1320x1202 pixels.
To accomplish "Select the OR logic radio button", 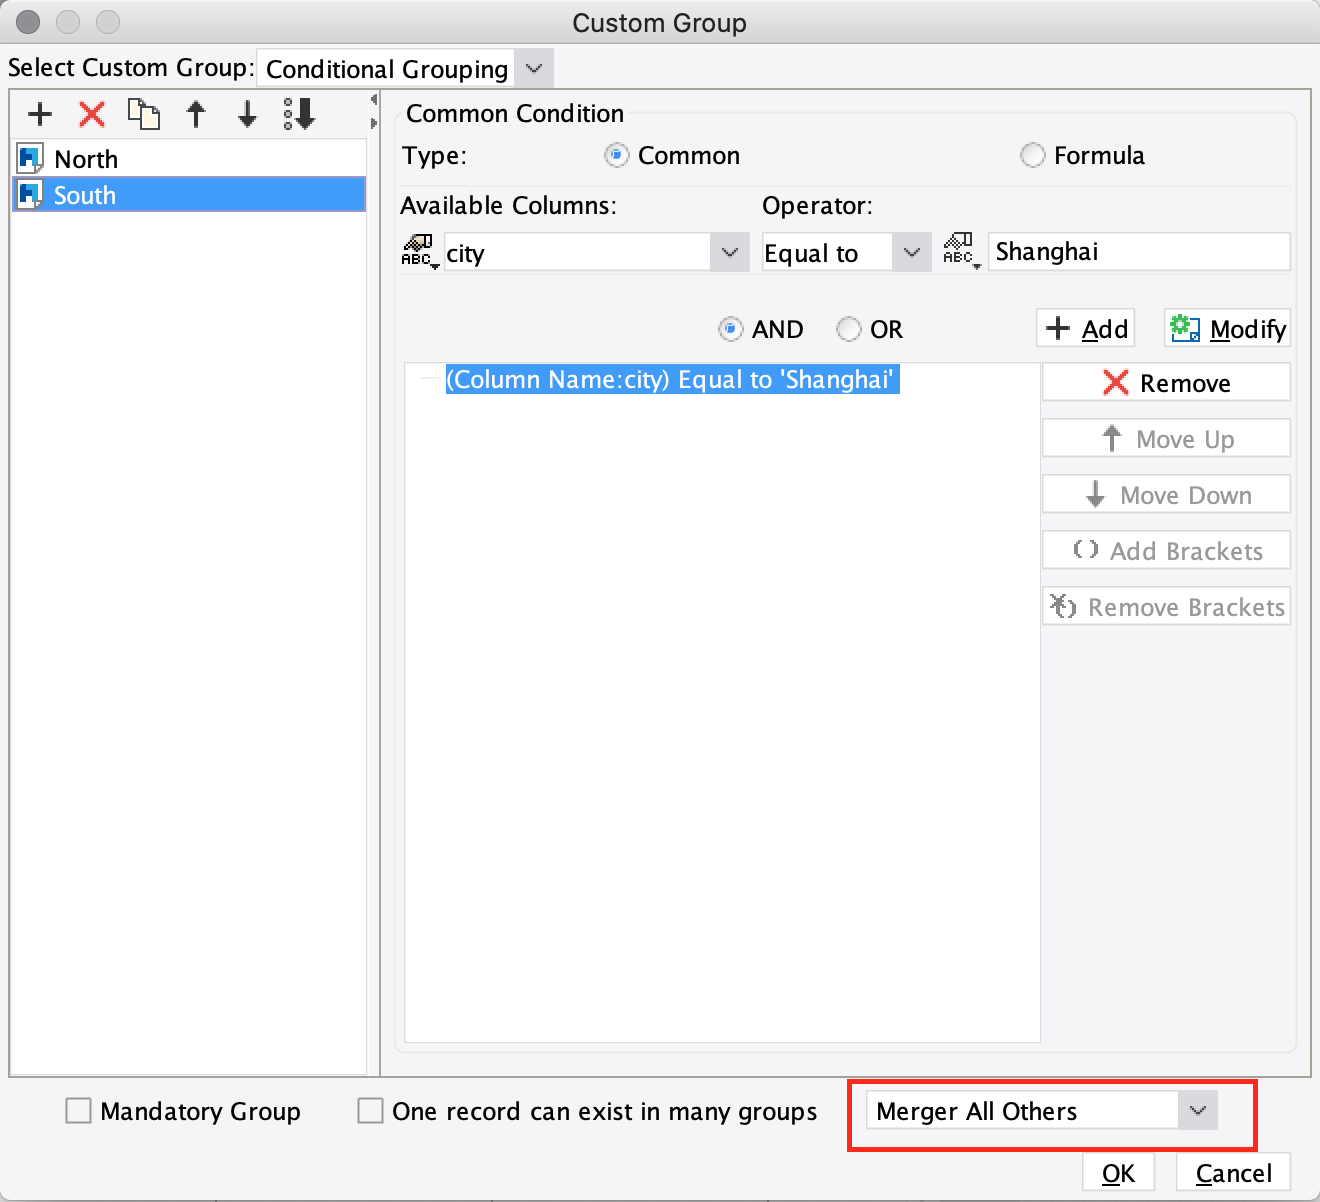I will (x=848, y=329).
